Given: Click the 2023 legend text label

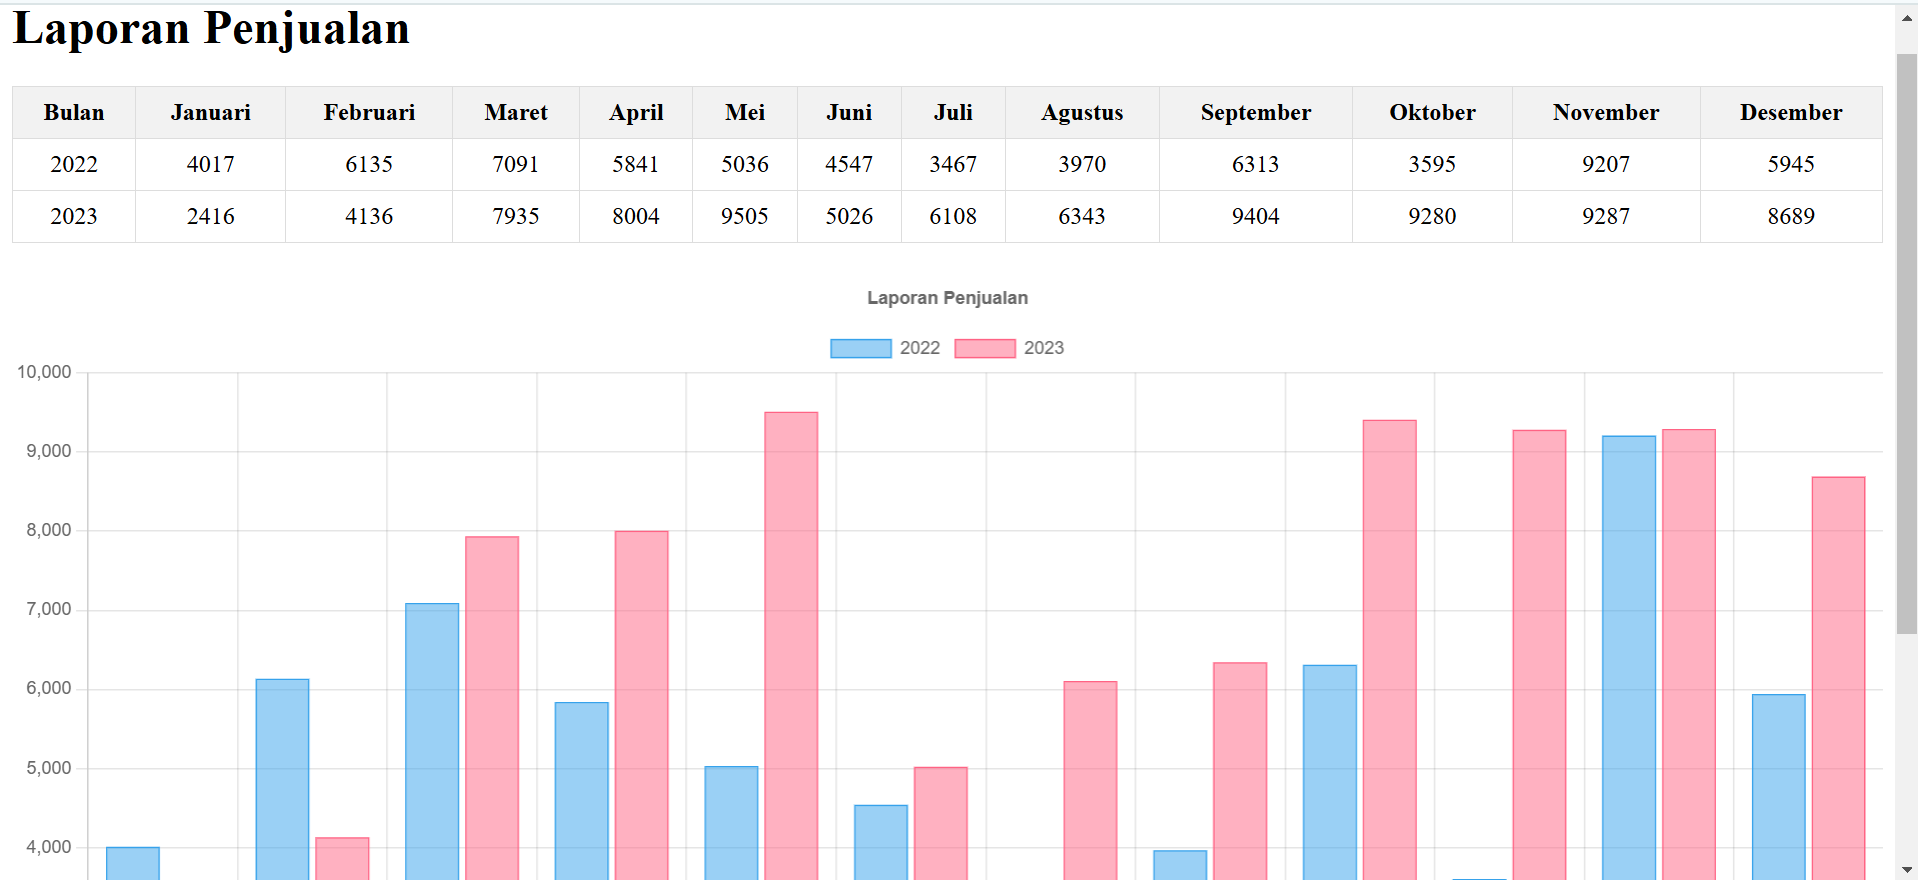Looking at the screenshot, I should (x=1043, y=348).
